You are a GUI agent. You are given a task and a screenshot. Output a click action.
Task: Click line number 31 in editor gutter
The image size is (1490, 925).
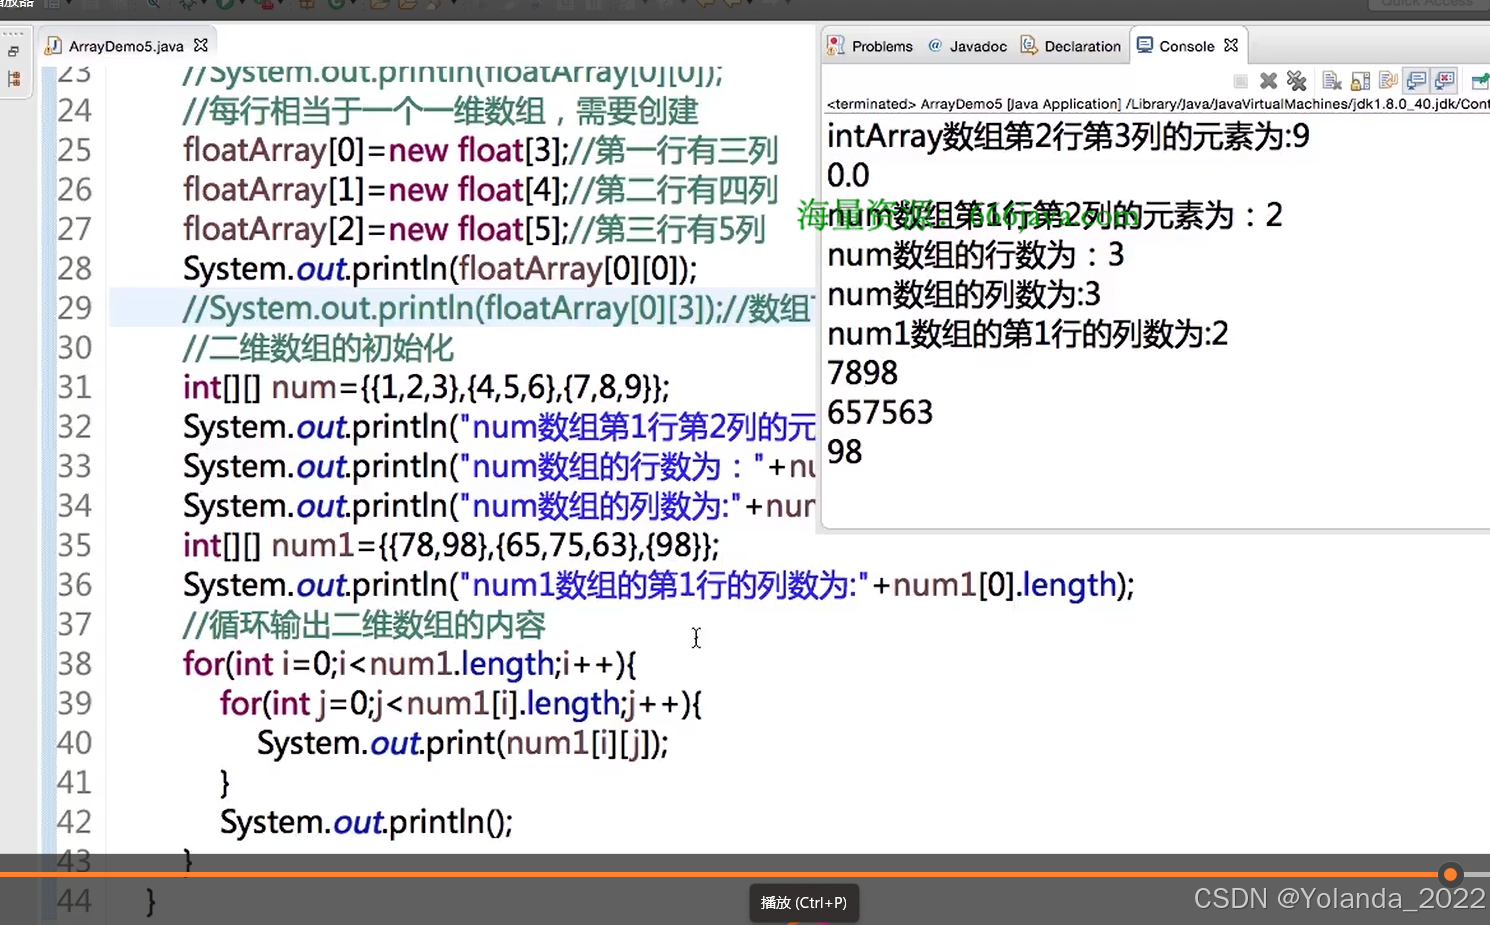pos(74,387)
